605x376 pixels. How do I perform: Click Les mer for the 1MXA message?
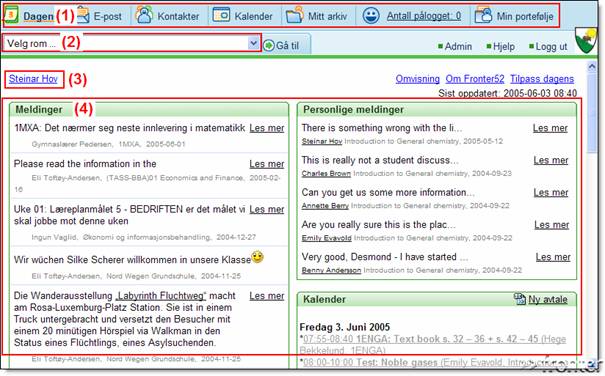[x=267, y=128]
